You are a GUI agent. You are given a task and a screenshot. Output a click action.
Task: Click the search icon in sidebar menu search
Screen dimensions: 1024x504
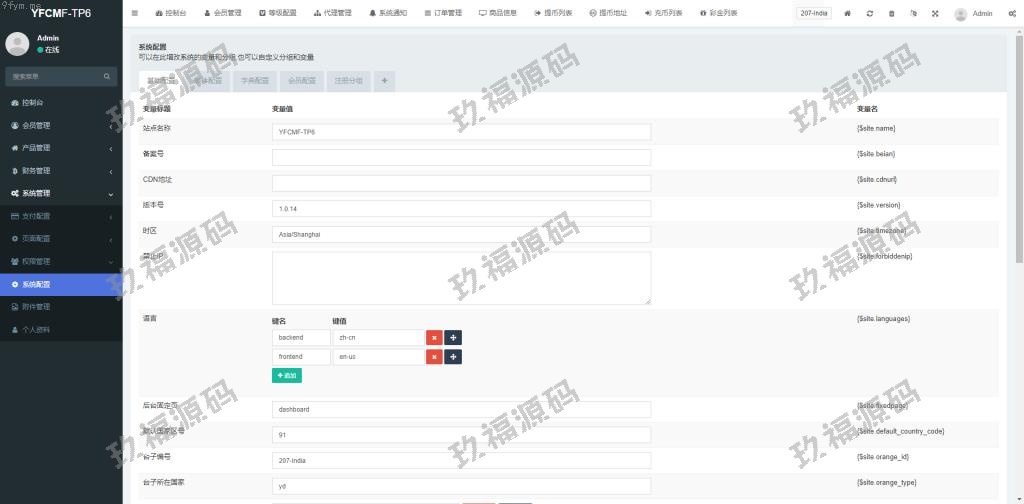pyautogui.click(x=107, y=76)
